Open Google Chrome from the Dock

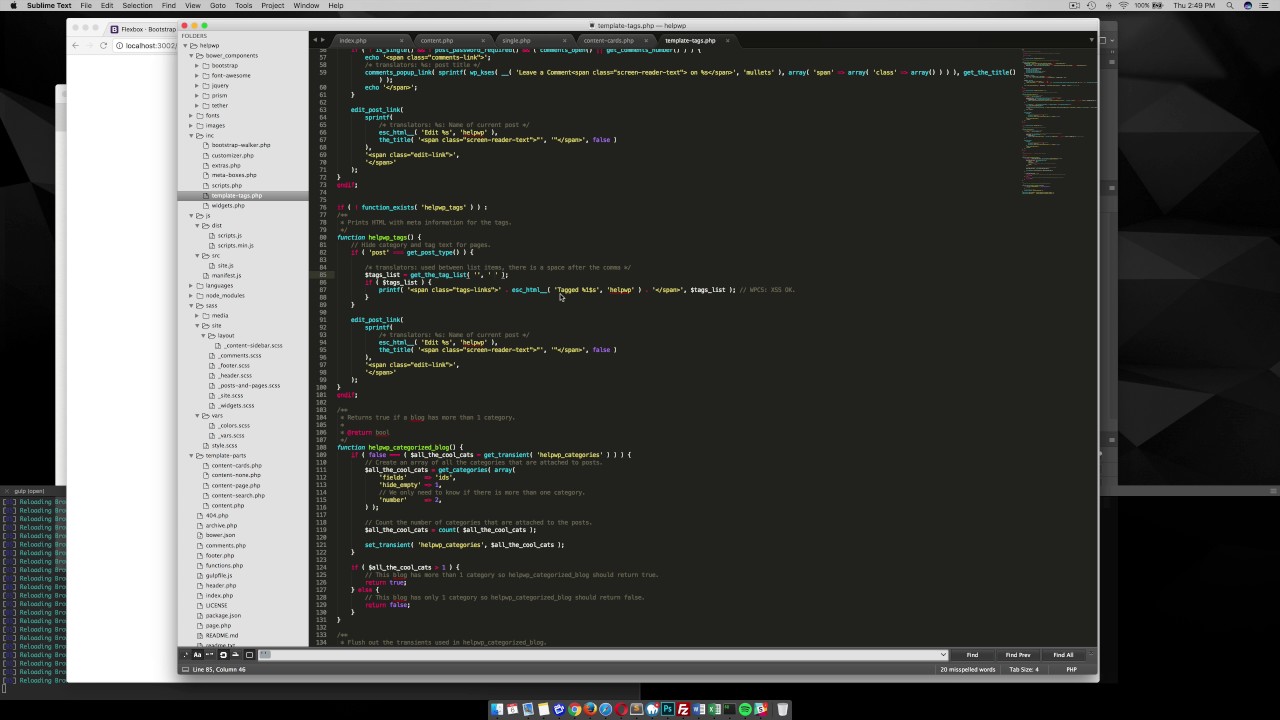(x=575, y=709)
